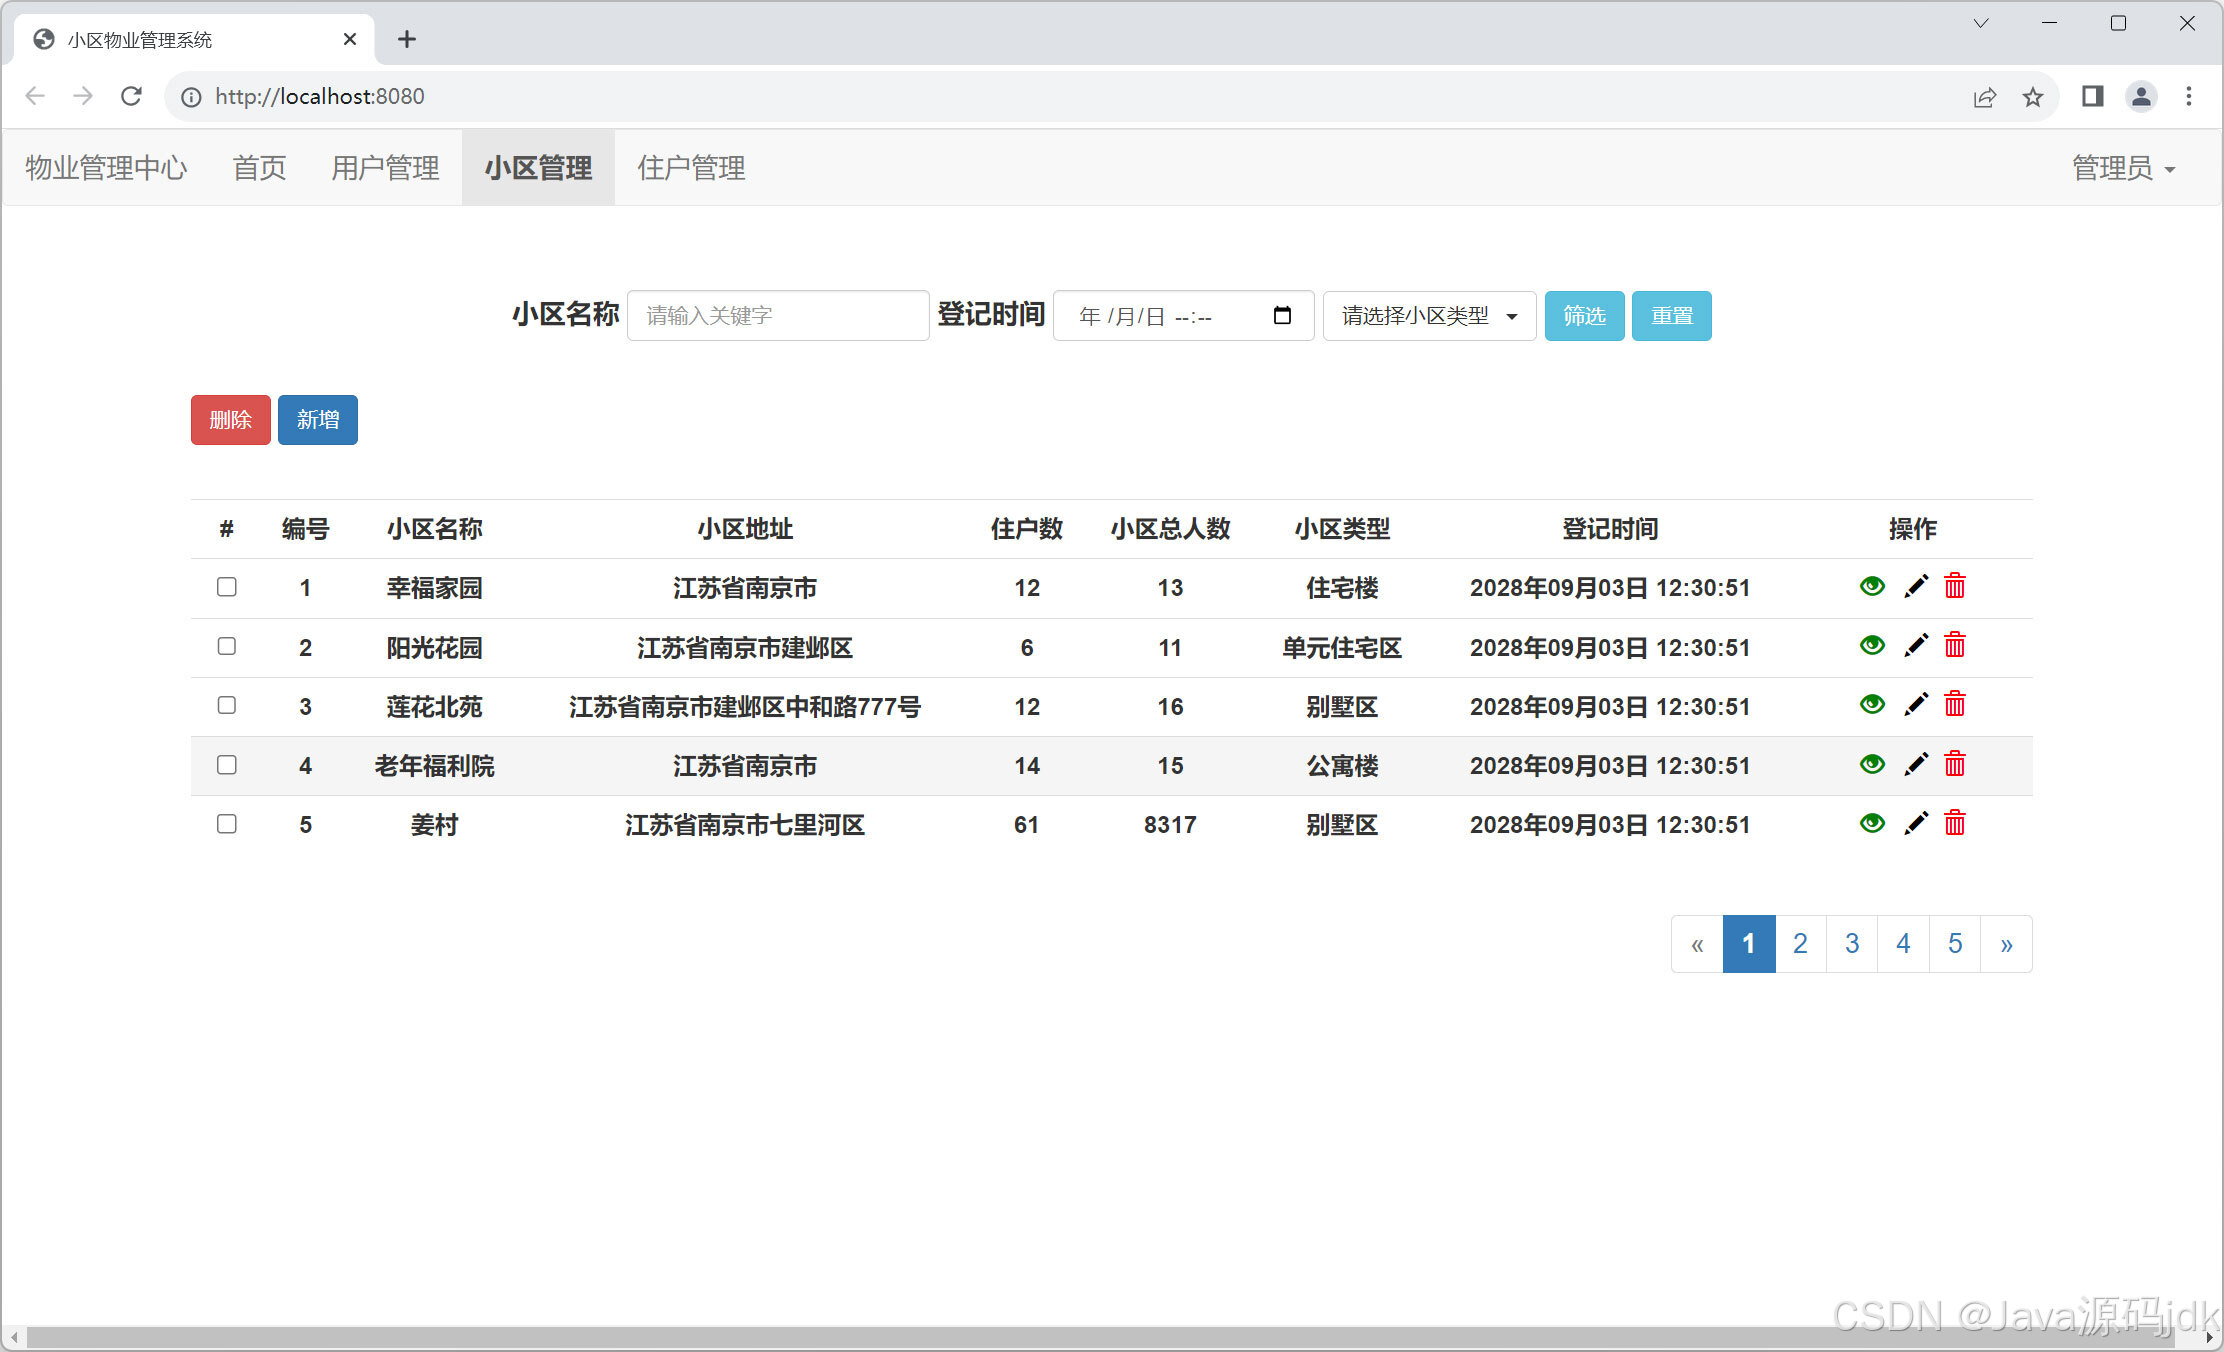Tick the 姜村 row checkbox
Screen dimensions: 2224x1352
[x=227, y=823]
